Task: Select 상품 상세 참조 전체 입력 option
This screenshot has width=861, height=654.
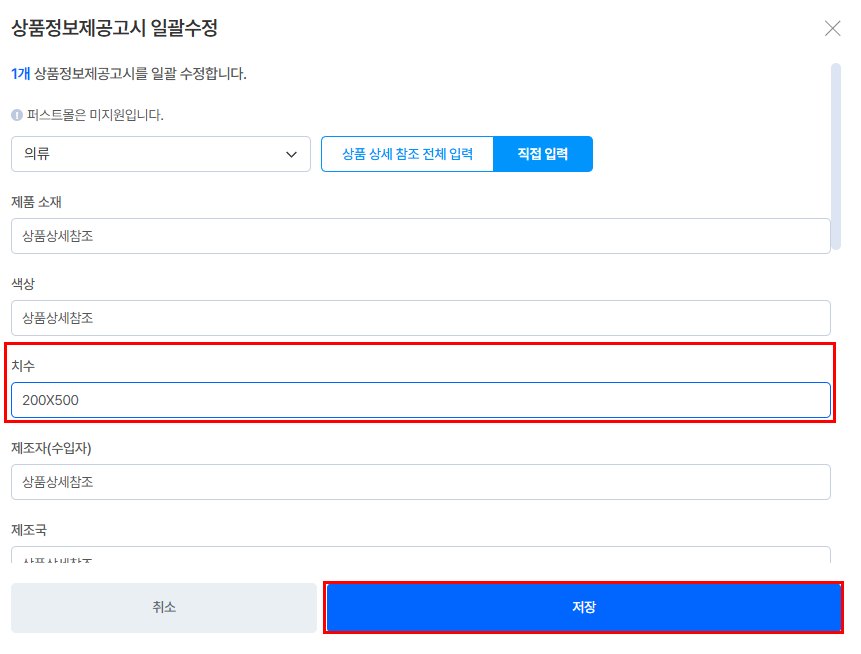Action: [407, 154]
